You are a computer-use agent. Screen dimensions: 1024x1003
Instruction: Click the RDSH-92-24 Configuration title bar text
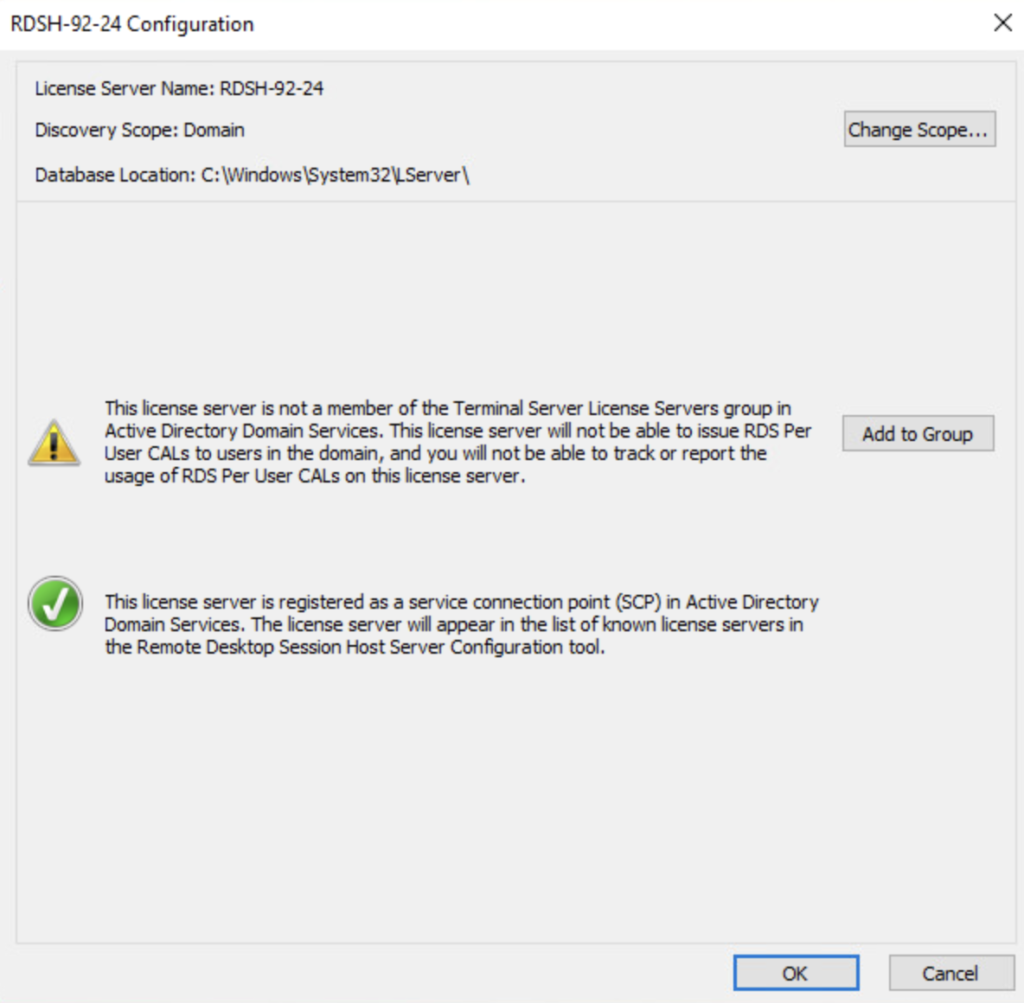coord(132,24)
